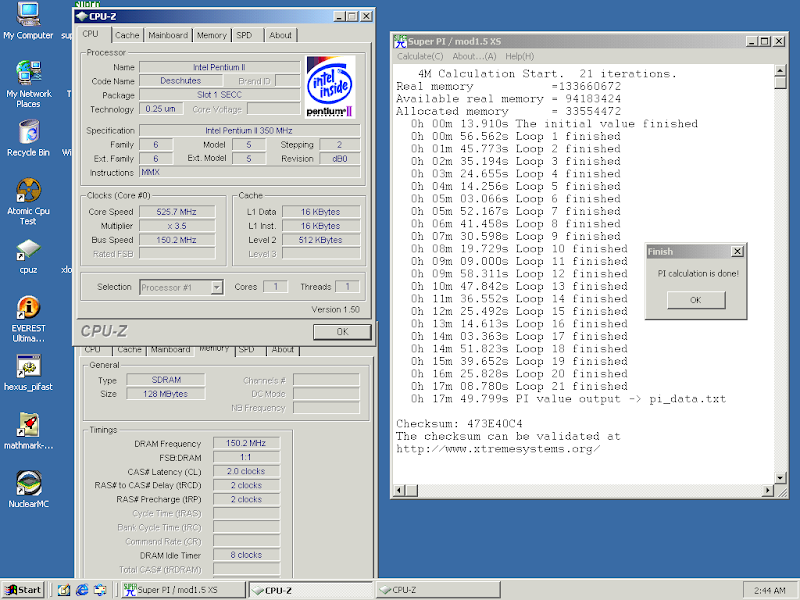Click the Super PI horizontal scrollbar right arrow
The width and height of the screenshot is (800, 600).
point(768,490)
